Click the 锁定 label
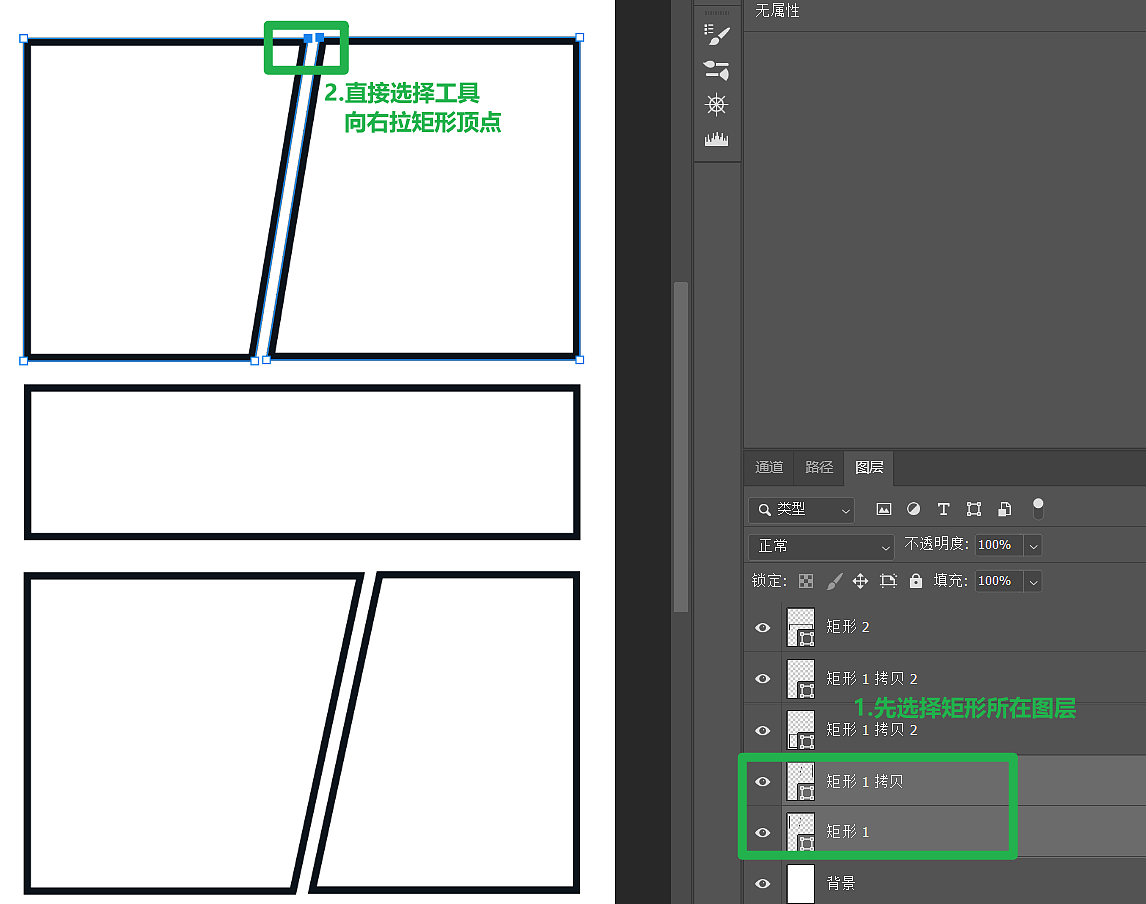The width and height of the screenshot is (1146, 904). tap(769, 581)
